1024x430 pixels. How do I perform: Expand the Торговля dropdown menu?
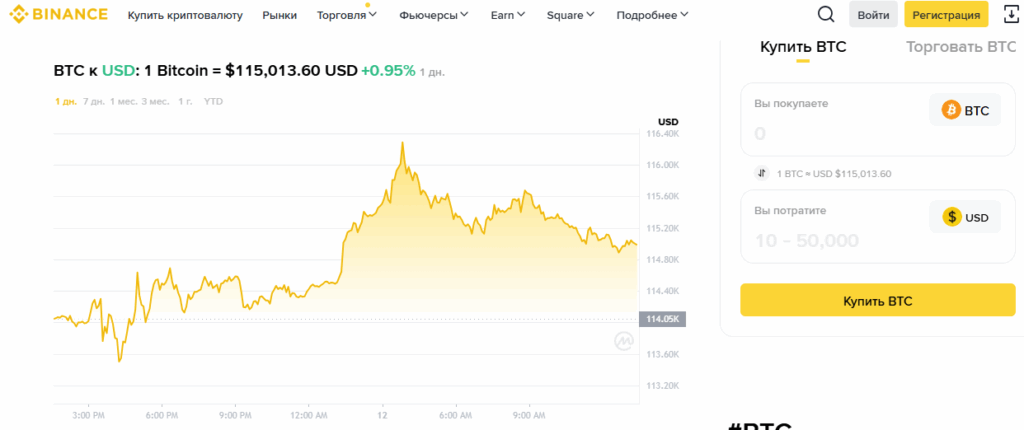click(346, 16)
